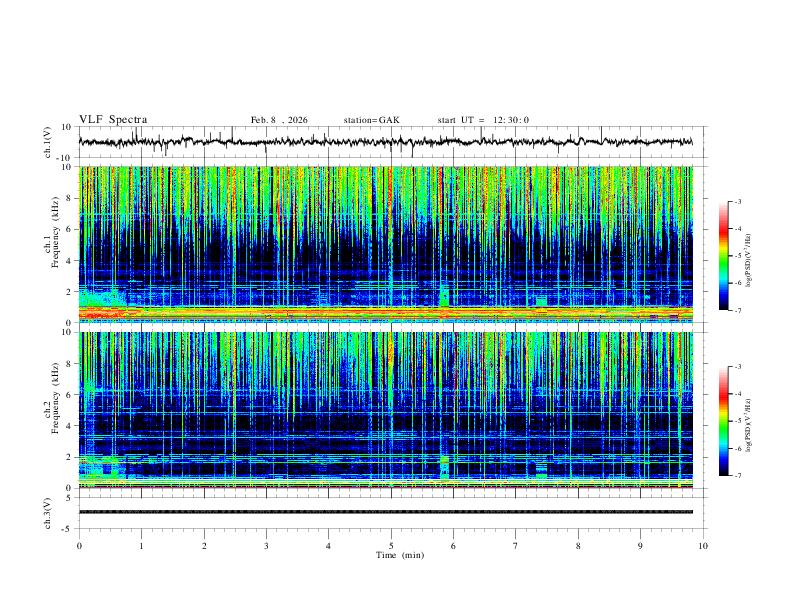Click the ch.1 voltage waveform trace
The width and height of the screenshot is (792, 612).
[x=385, y=142]
